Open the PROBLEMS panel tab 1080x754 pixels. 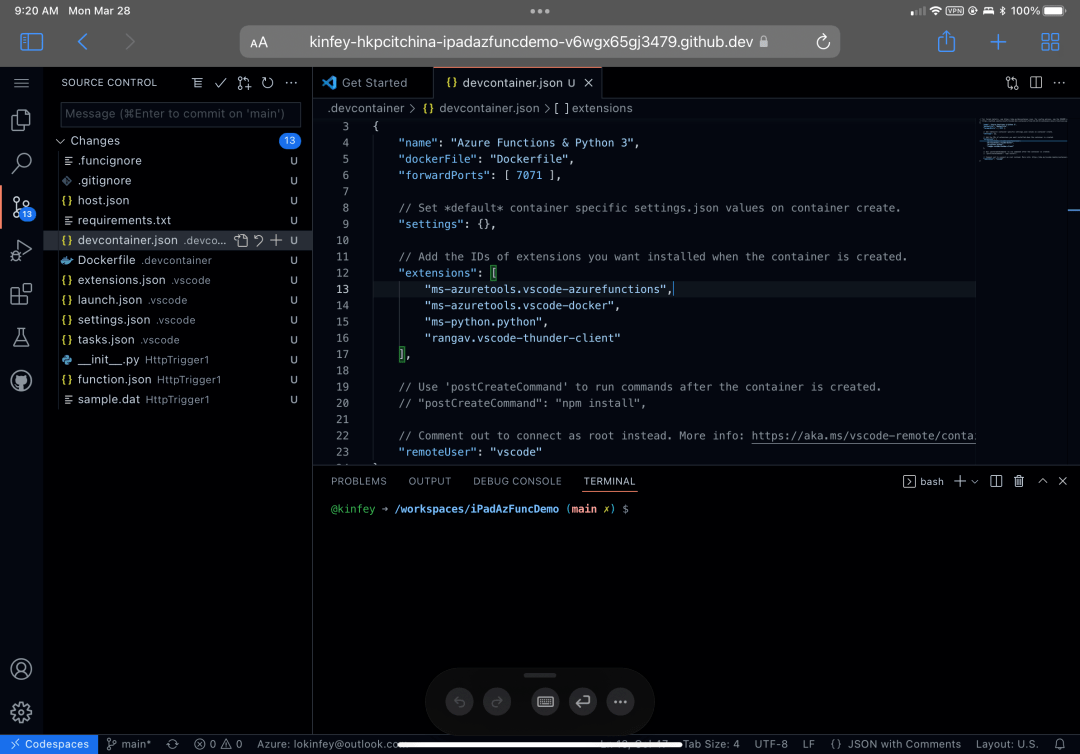tap(358, 481)
